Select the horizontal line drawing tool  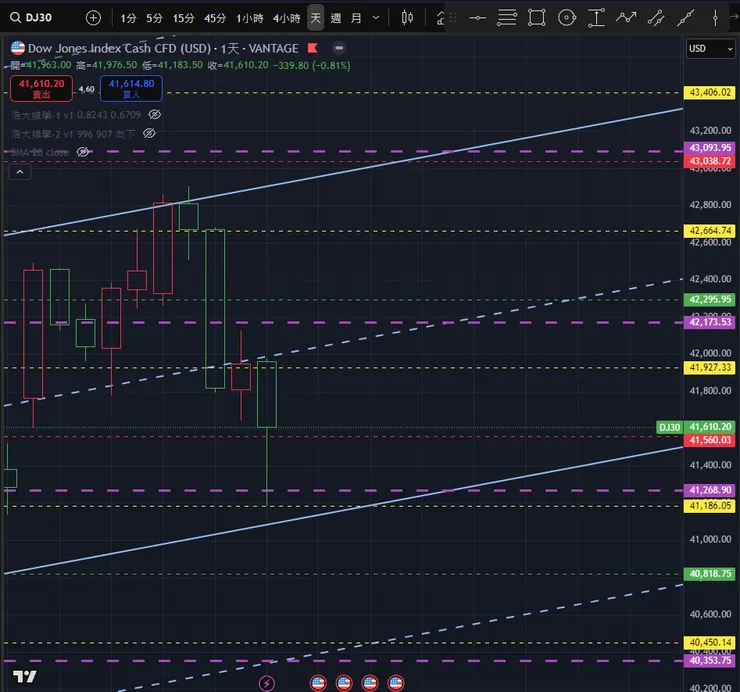pyautogui.click(x=477, y=18)
